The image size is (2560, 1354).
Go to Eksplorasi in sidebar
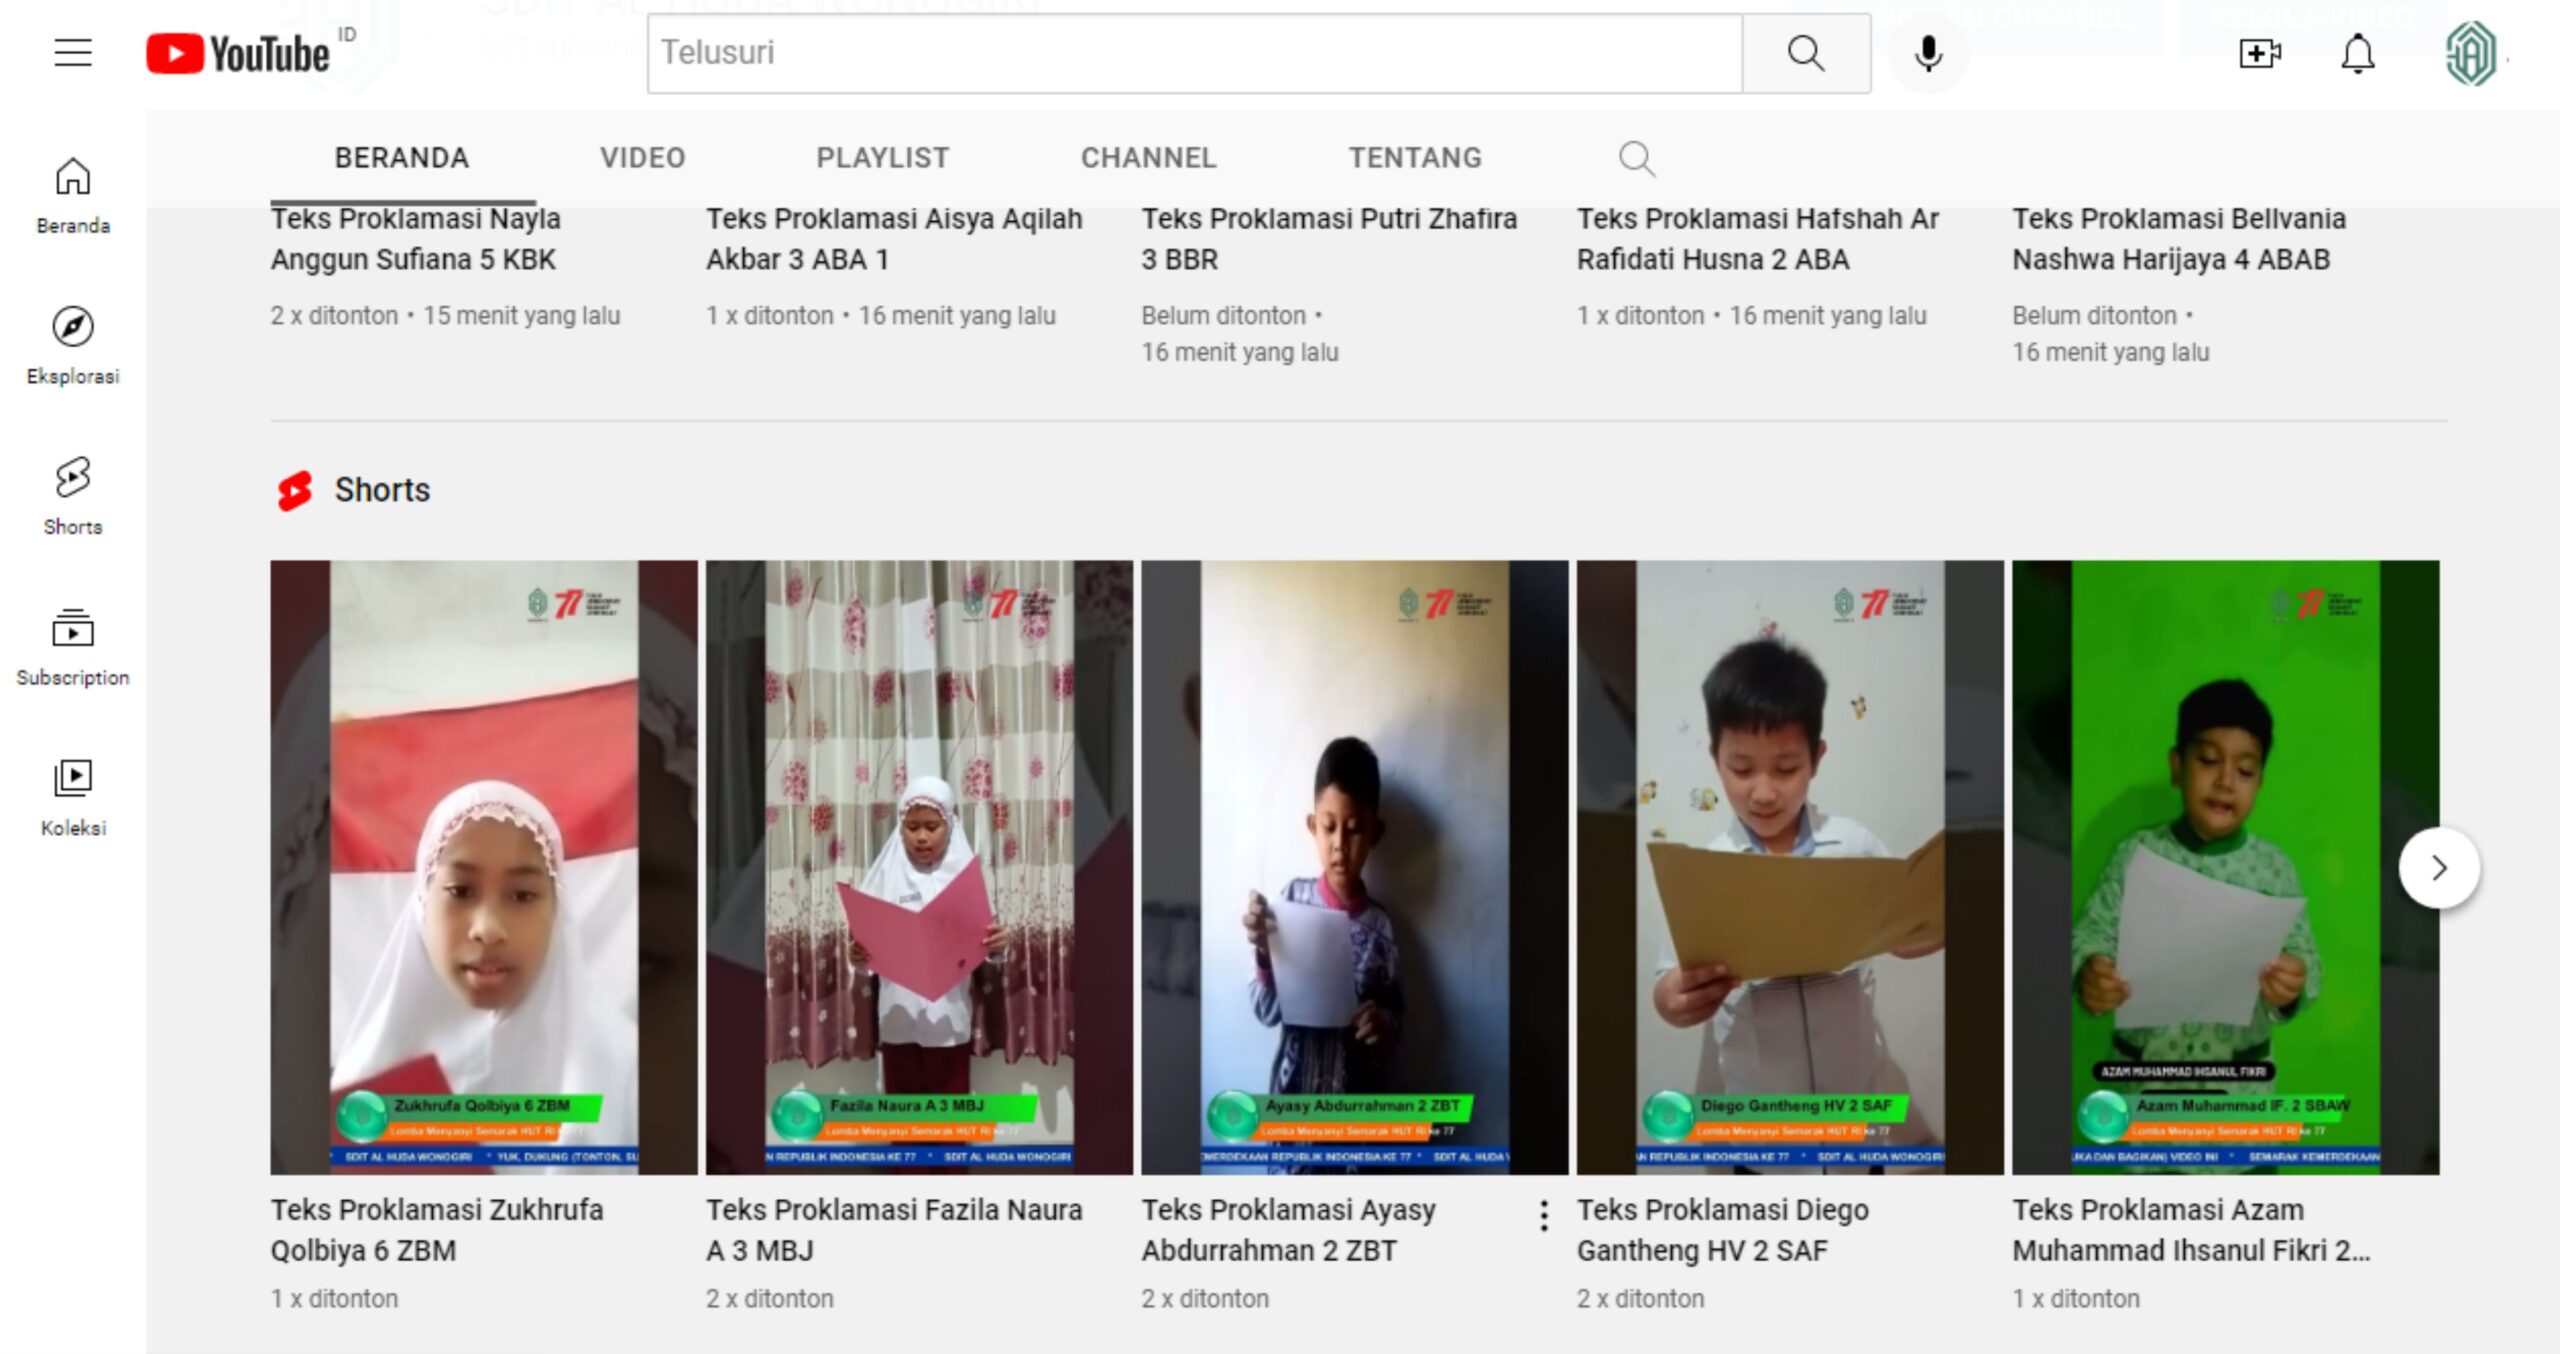pyautogui.click(x=73, y=345)
